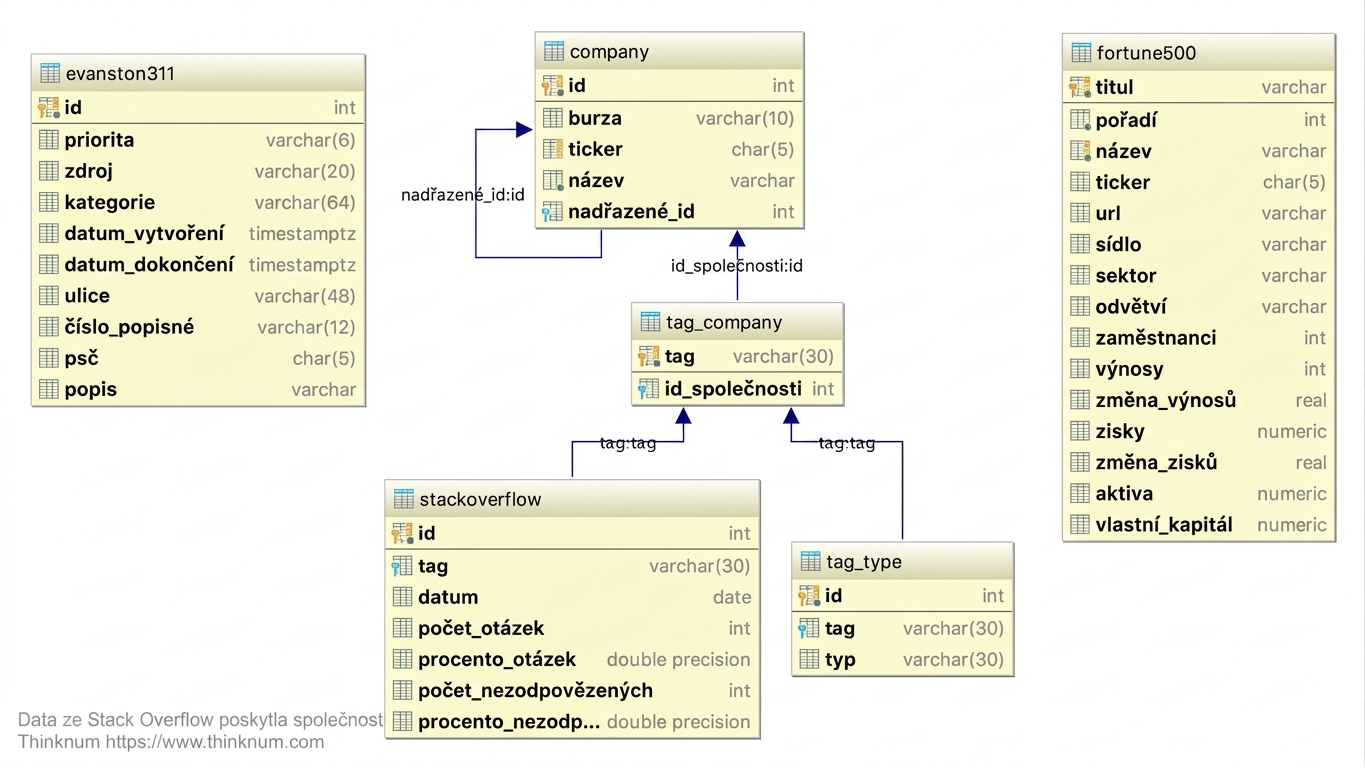Click the company table header icon

pyautogui.click(x=554, y=52)
